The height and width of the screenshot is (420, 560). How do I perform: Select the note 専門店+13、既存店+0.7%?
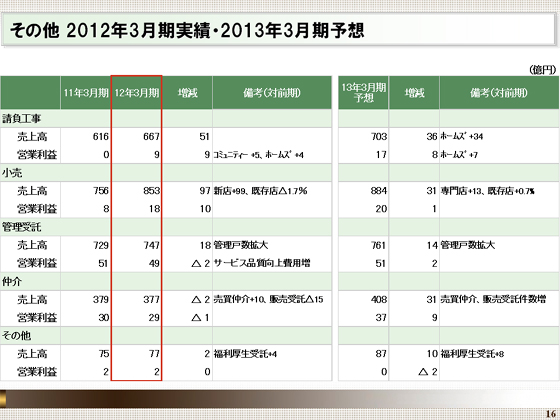tap(488, 191)
